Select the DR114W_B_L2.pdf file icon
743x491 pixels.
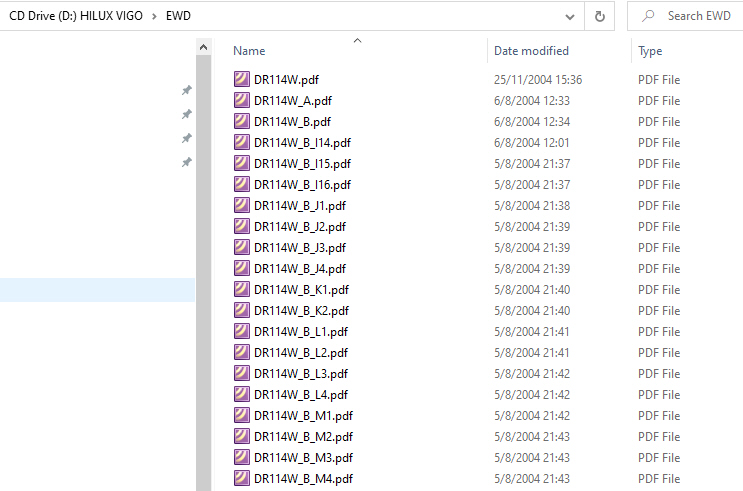click(x=242, y=352)
